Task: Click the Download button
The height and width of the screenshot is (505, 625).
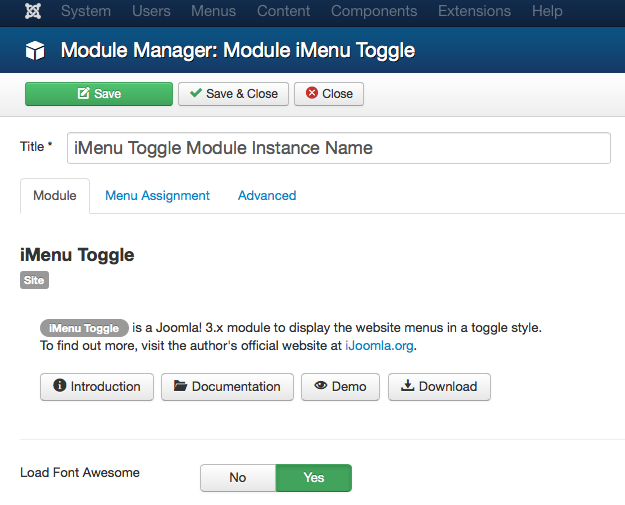Action: (x=439, y=387)
